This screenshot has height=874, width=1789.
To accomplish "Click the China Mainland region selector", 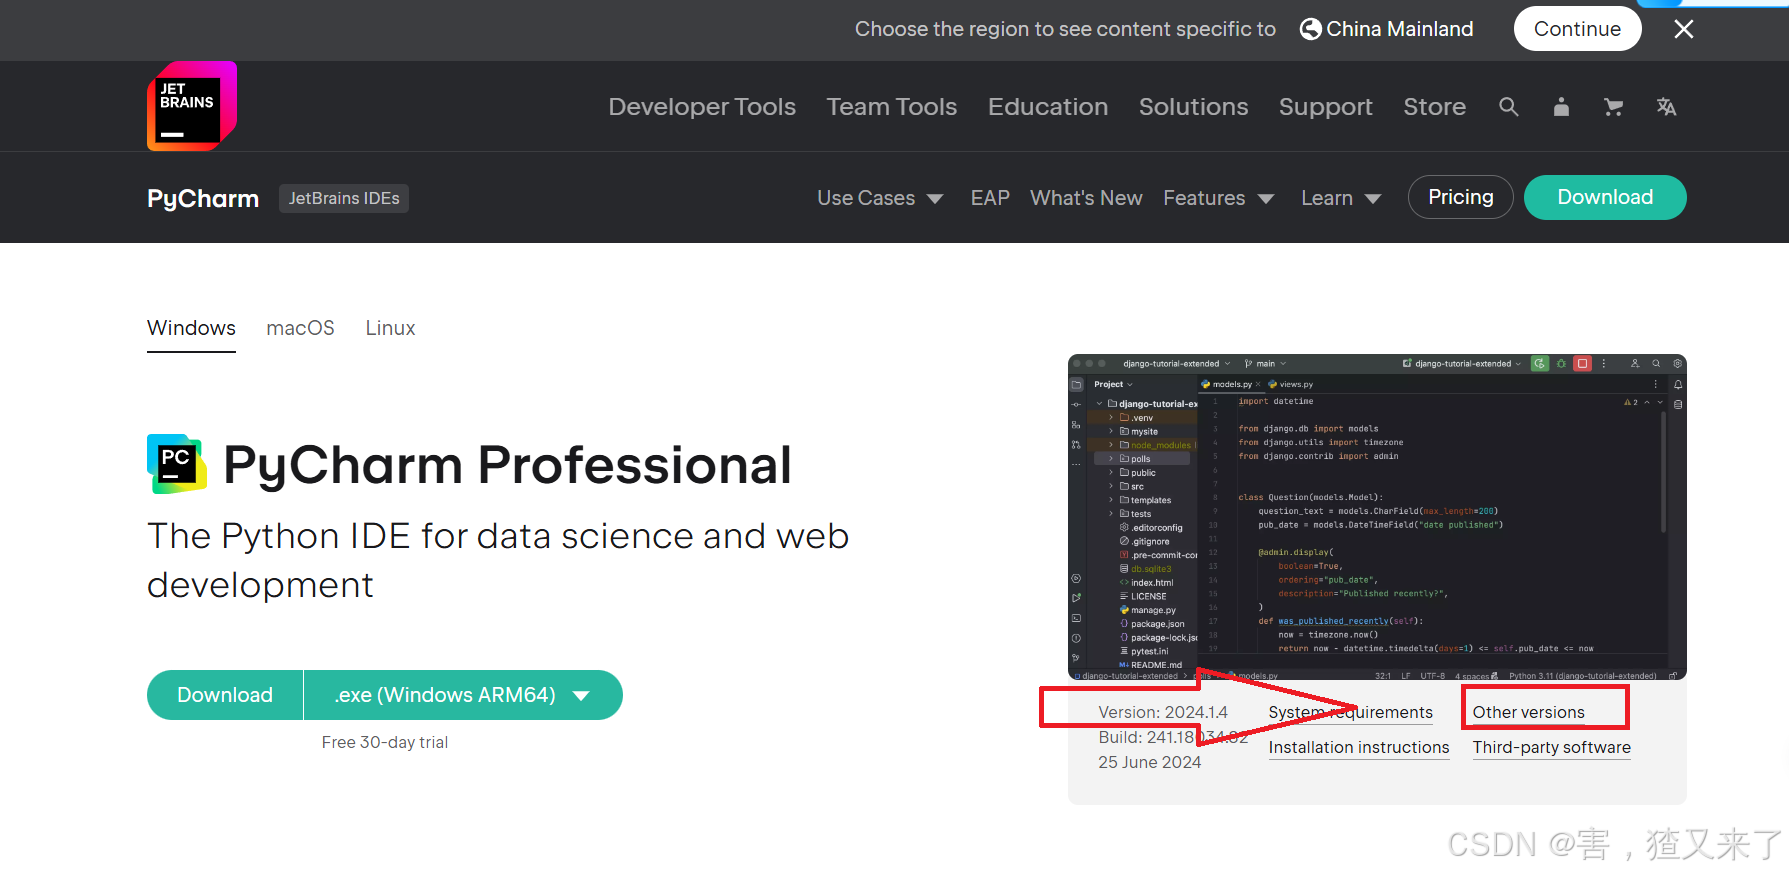I will pos(1386,29).
